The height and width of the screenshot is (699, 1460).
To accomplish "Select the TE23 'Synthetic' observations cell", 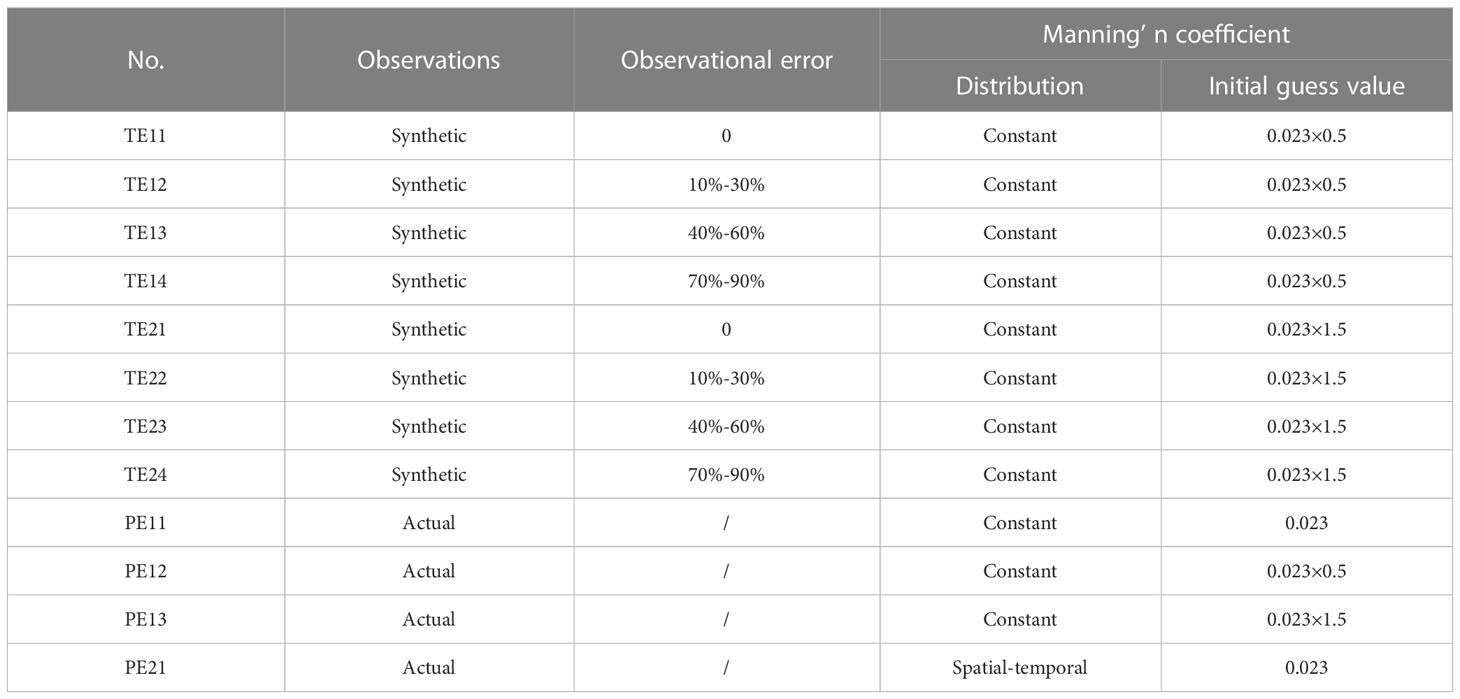I will tap(429, 426).
